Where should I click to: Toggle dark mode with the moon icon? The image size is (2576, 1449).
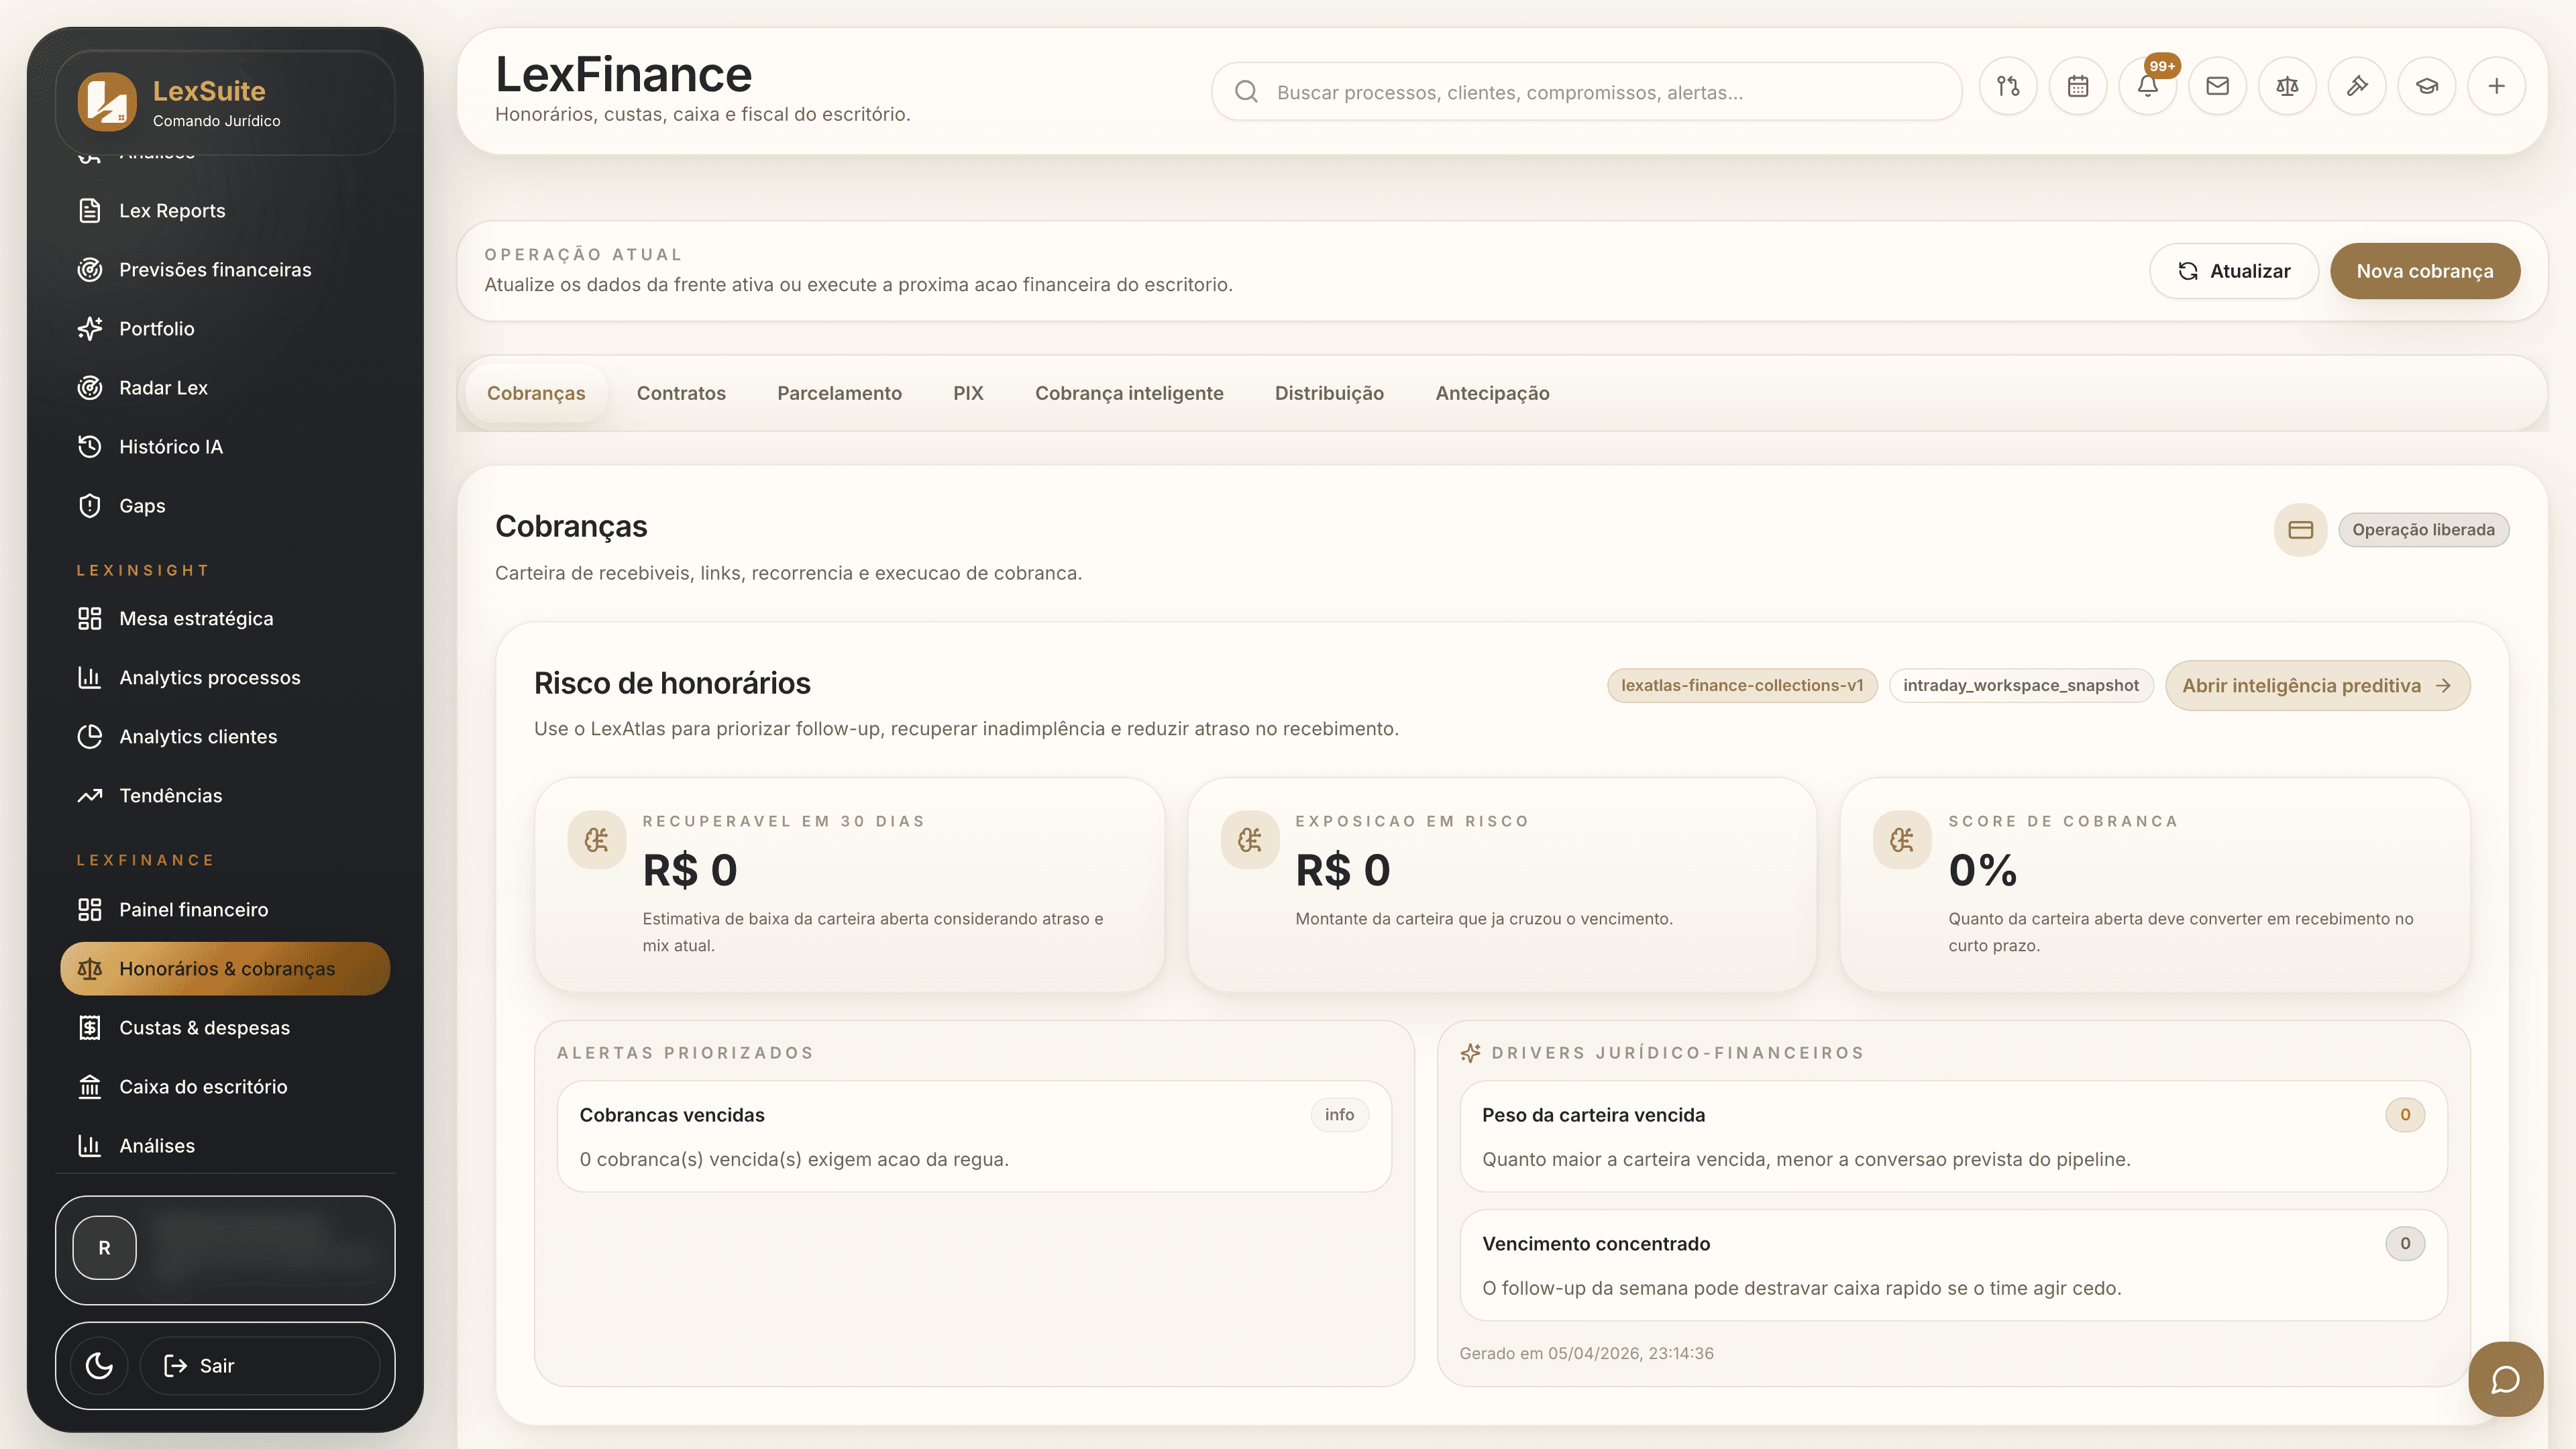[97, 1365]
